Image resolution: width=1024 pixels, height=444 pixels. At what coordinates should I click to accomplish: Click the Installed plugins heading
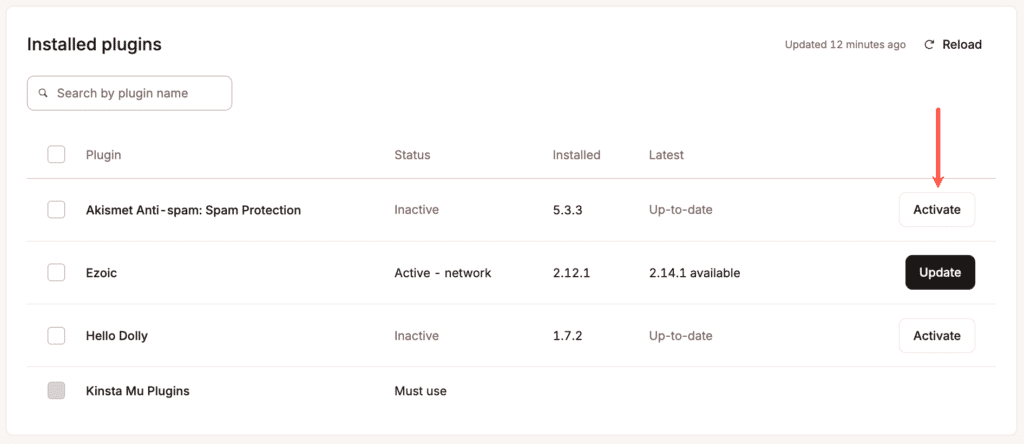(94, 45)
